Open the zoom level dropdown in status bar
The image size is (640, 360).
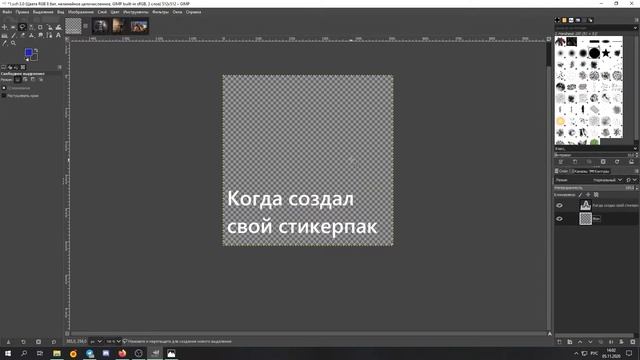click(113, 341)
